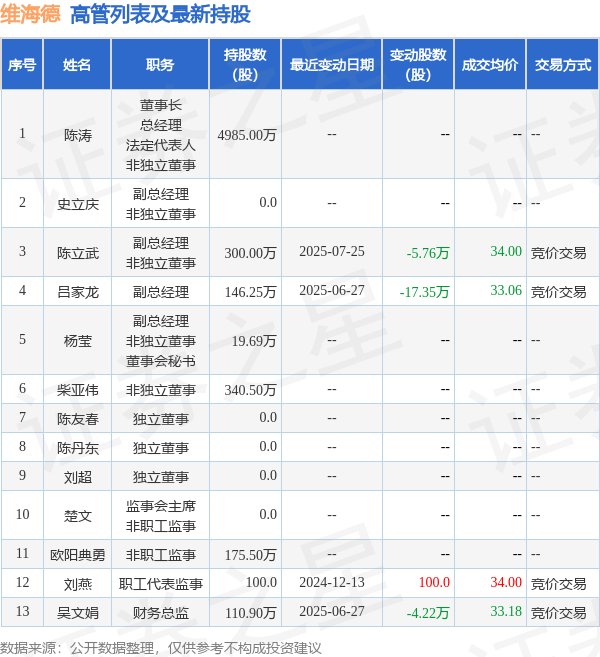Click the name 刘超
The width and height of the screenshot is (600, 657).
pos(78,477)
